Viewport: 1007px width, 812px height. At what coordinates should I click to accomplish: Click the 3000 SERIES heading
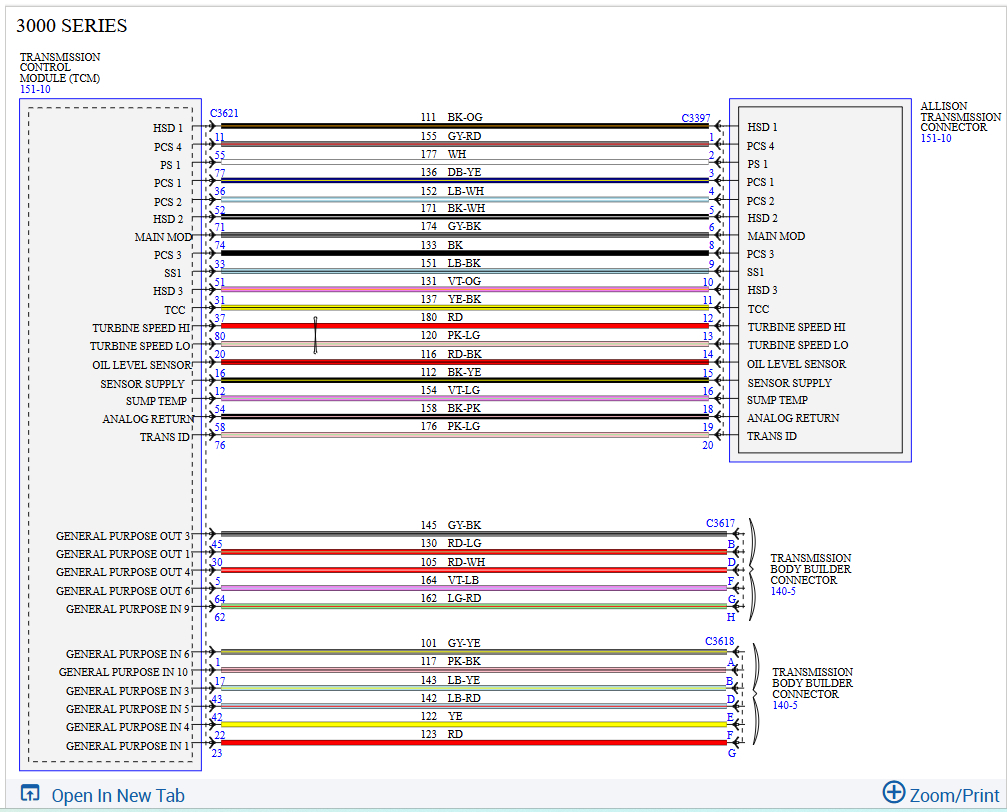click(71, 26)
